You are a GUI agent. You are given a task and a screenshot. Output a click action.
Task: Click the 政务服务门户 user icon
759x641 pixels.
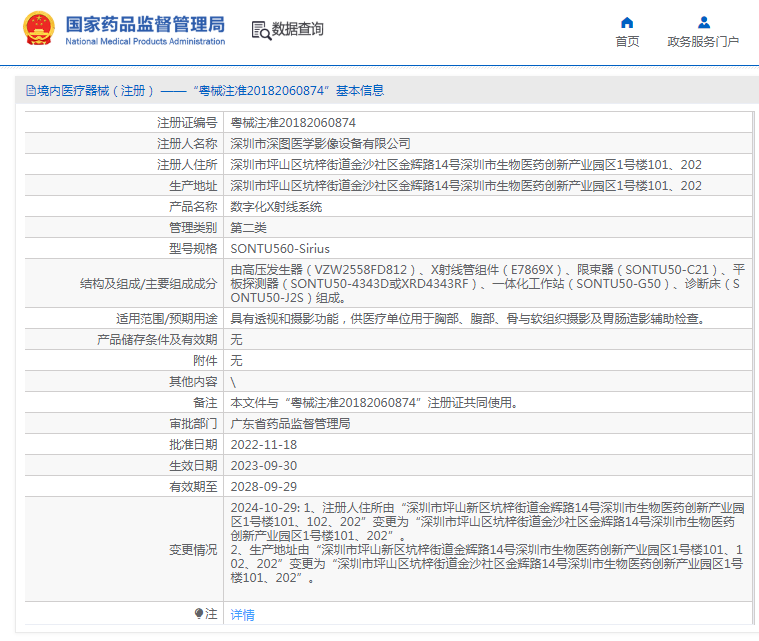tap(704, 23)
